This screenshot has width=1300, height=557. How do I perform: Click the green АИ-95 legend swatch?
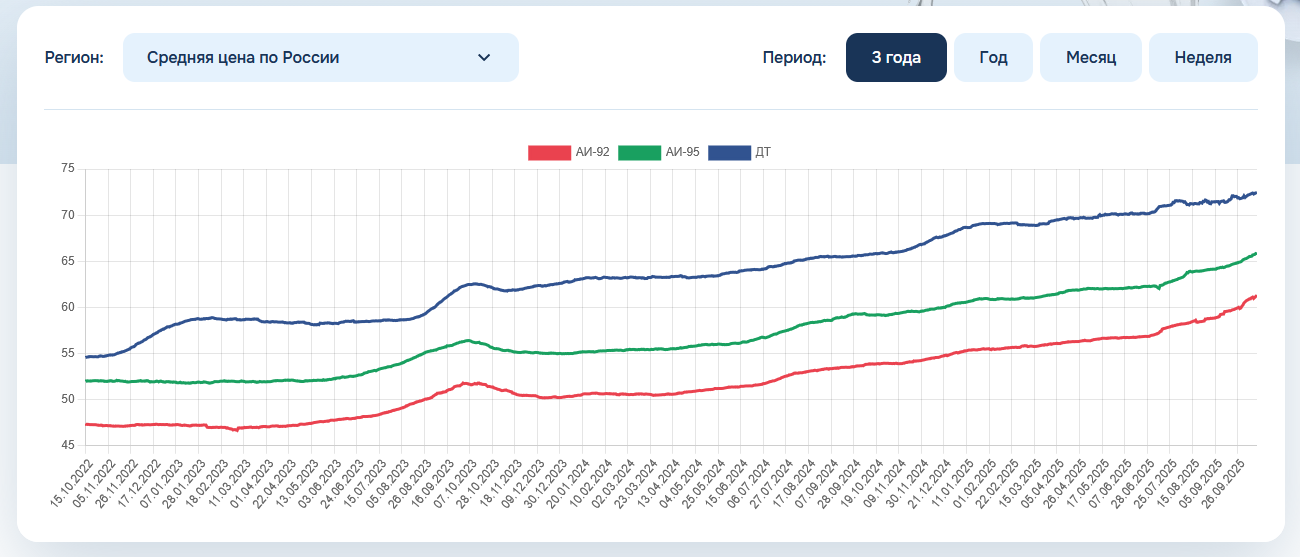coord(639,153)
